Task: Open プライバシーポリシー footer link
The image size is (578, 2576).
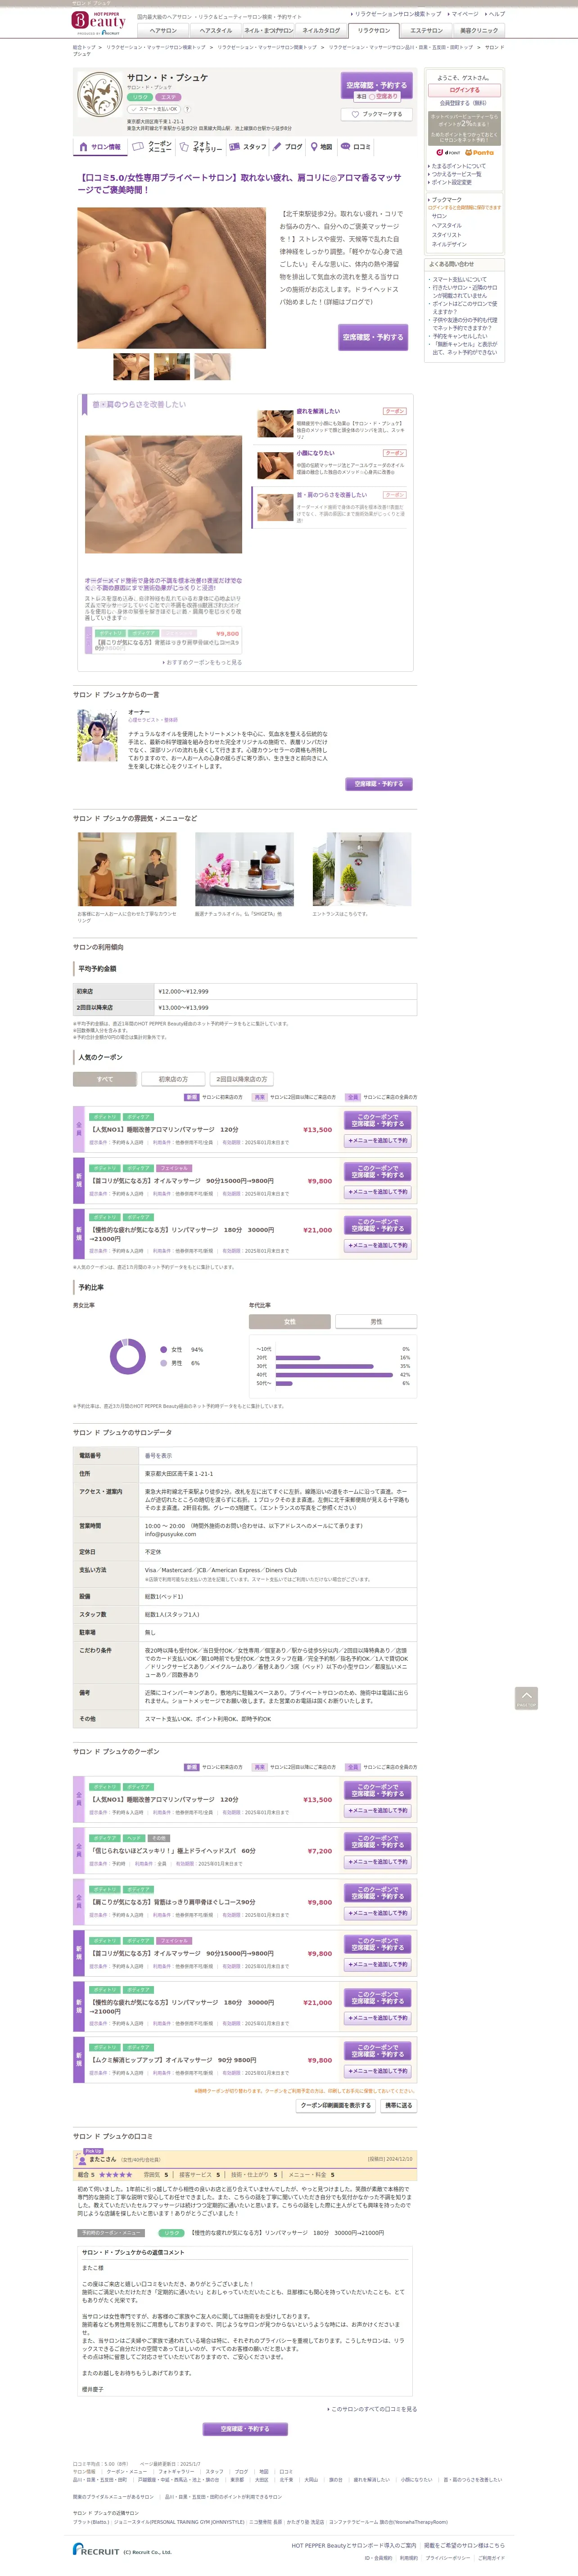Action: (x=447, y=2557)
